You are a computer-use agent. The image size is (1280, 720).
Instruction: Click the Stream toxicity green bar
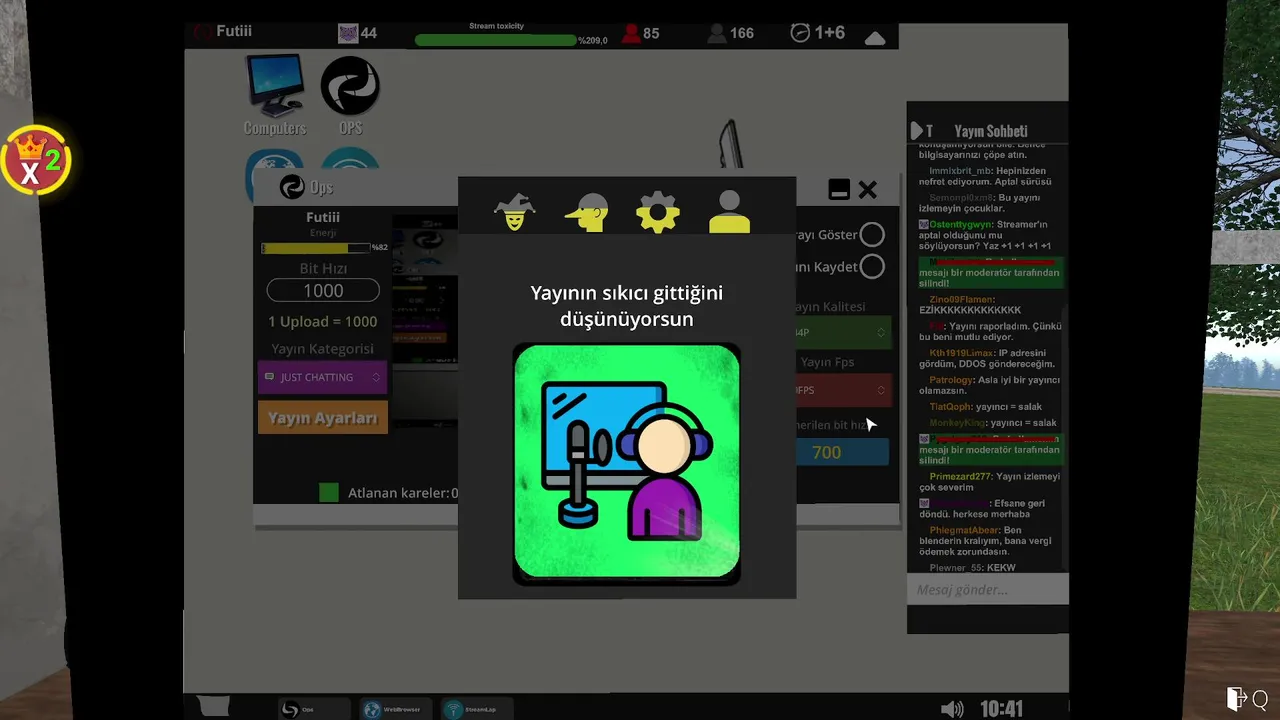(x=496, y=40)
